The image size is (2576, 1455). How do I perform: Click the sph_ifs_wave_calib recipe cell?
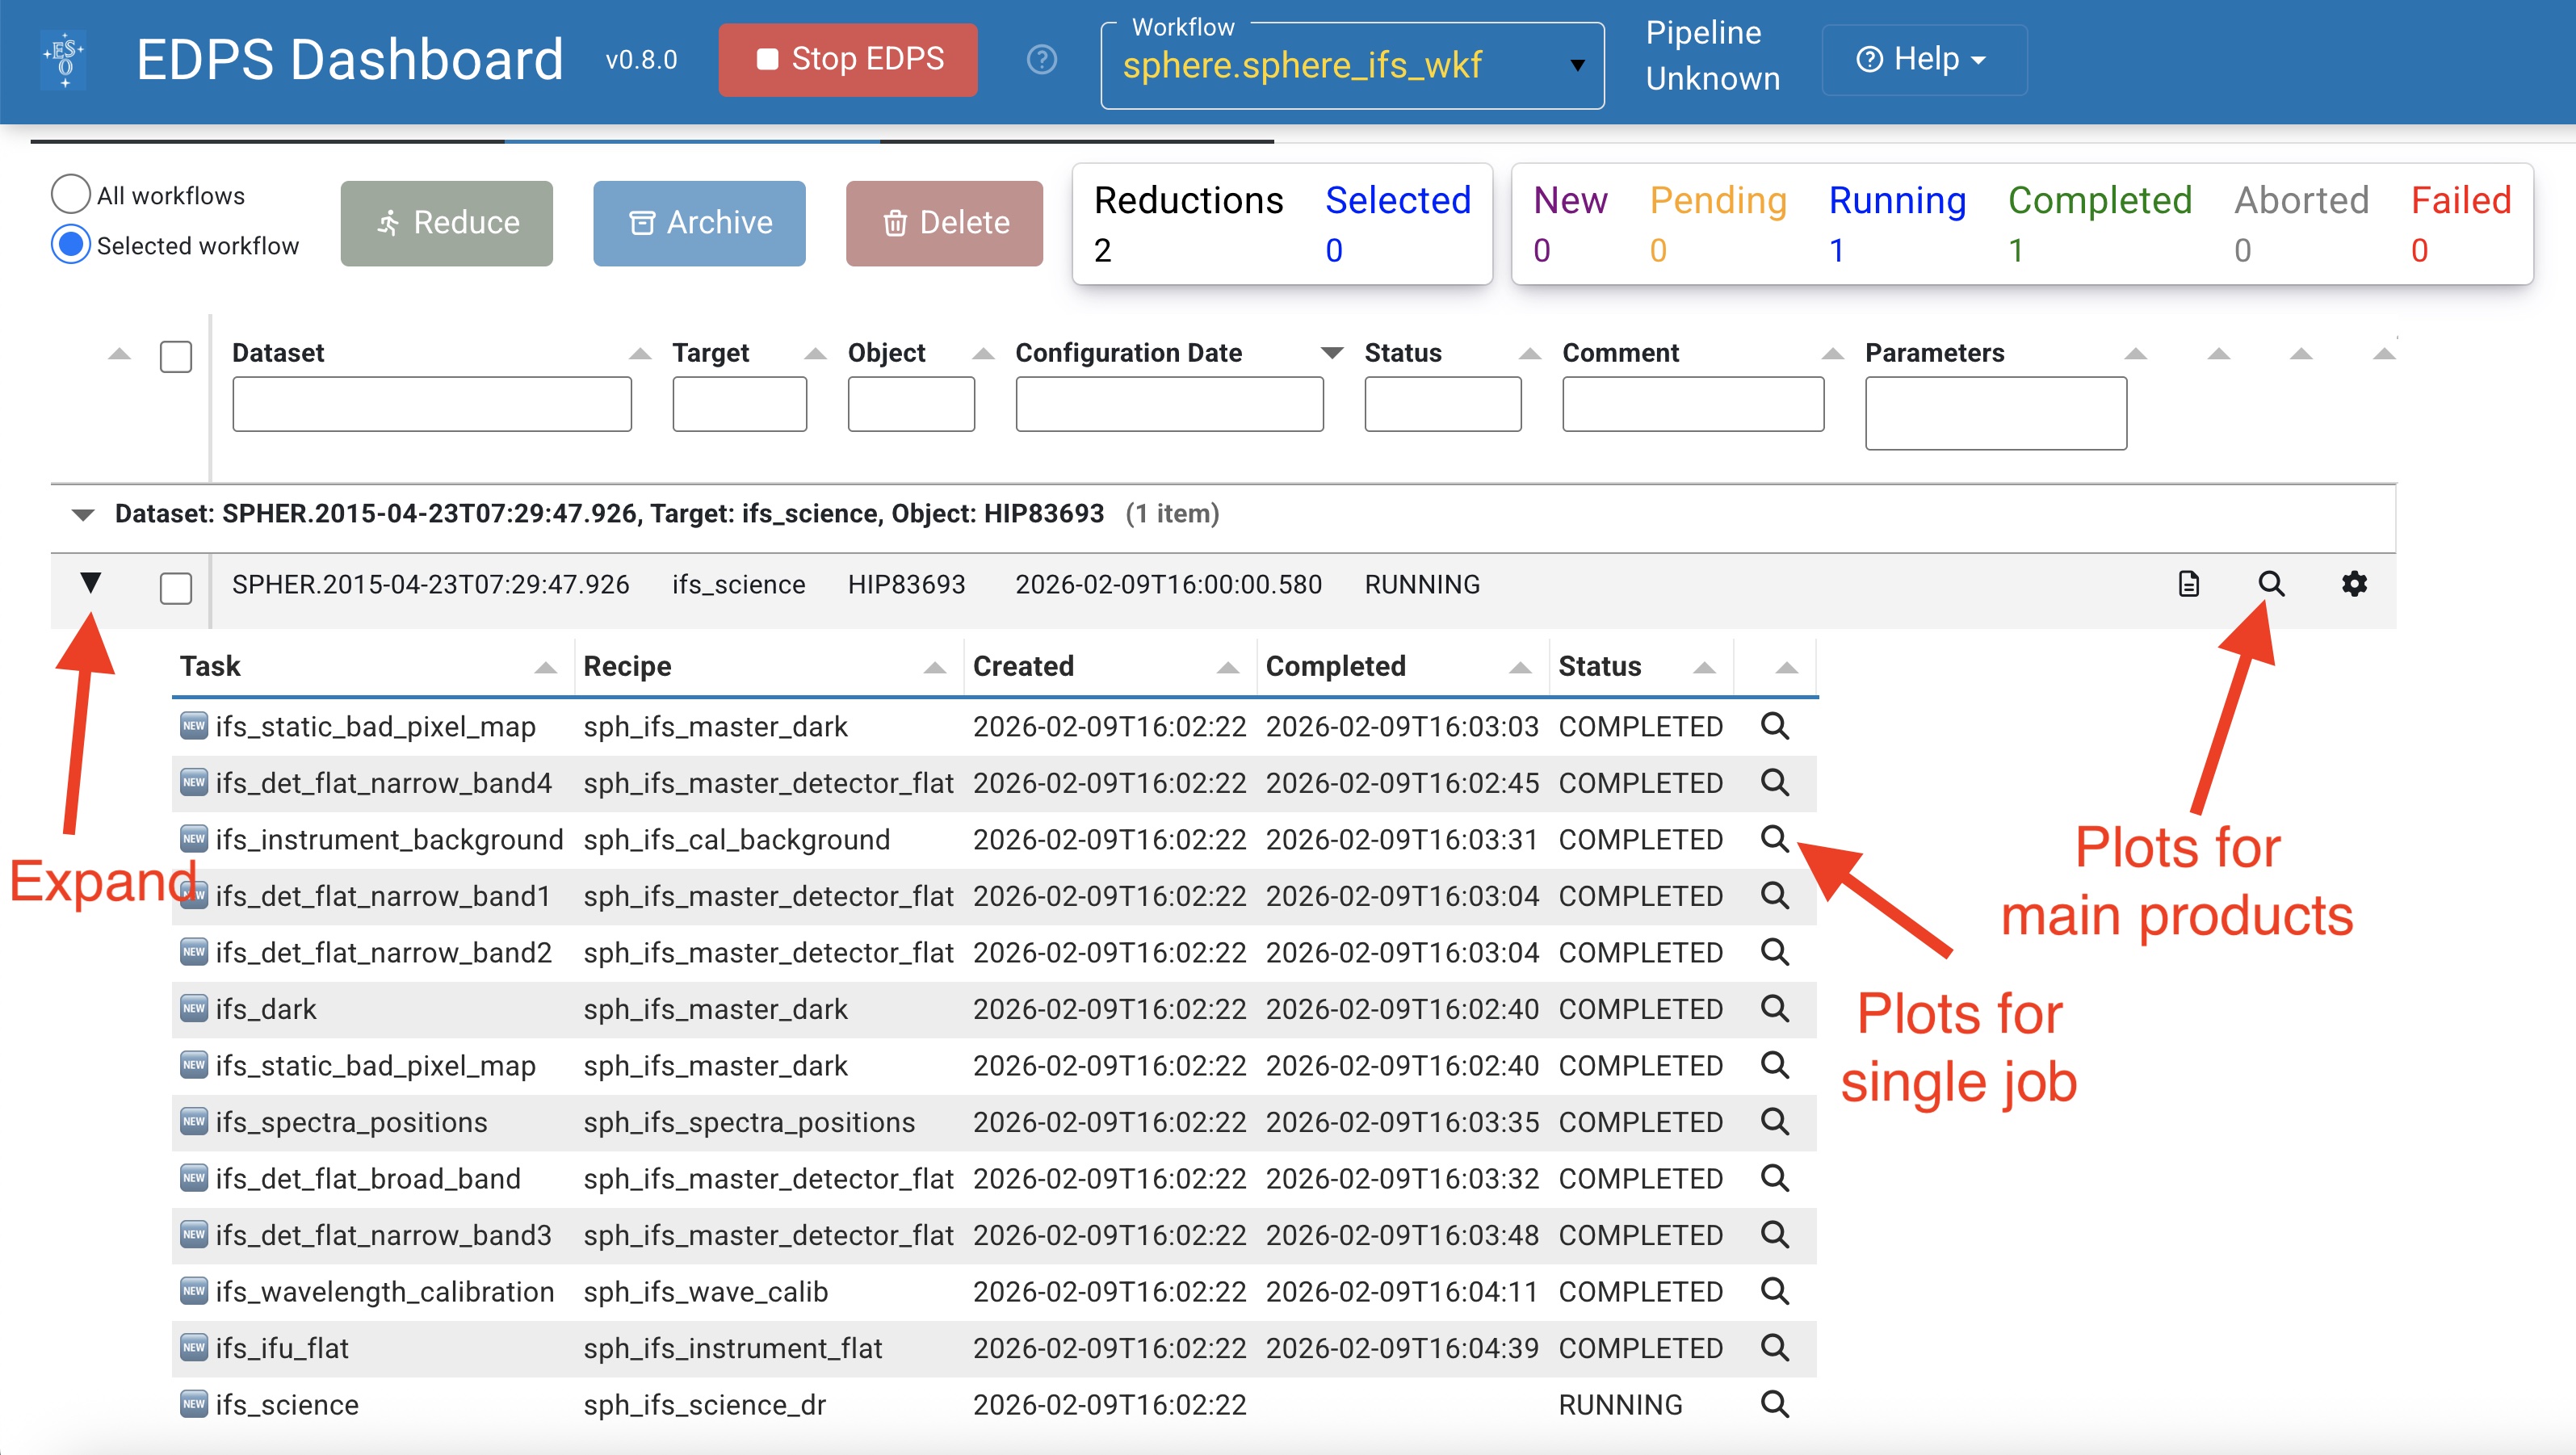[x=706, y=1292]
